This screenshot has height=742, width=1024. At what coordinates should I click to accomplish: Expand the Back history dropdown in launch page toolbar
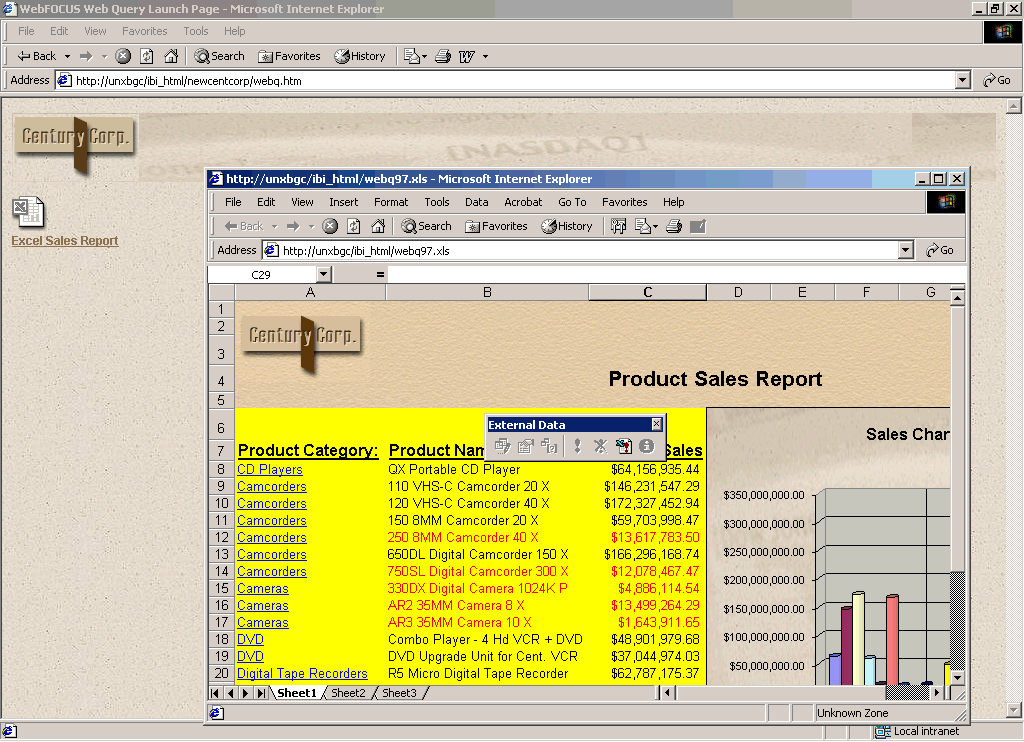(x=67, y=57)
